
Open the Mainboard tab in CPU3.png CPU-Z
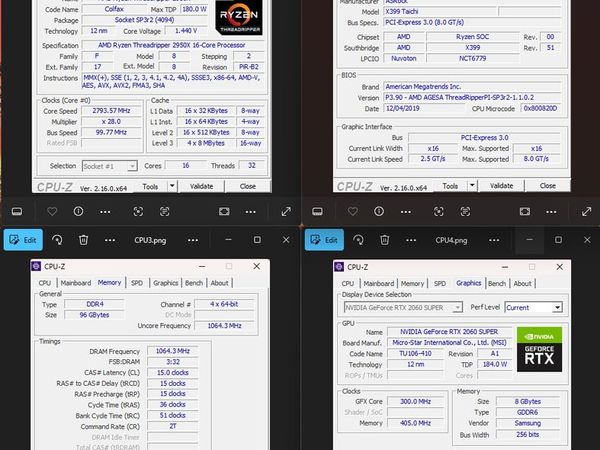(x=76, y=283)
